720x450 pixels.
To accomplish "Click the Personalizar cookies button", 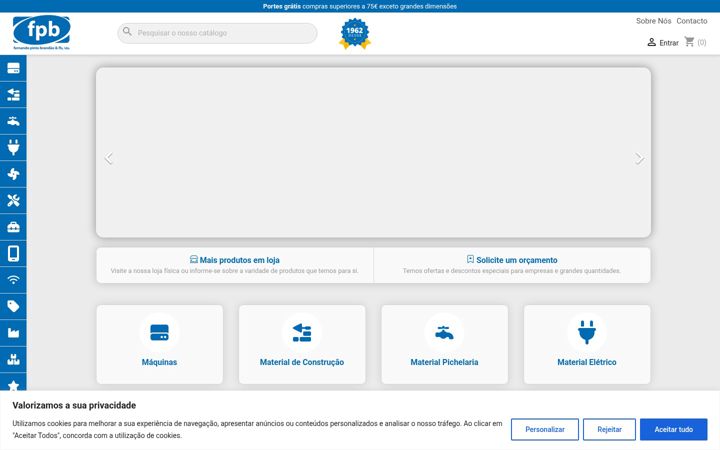I will (545, 429).
